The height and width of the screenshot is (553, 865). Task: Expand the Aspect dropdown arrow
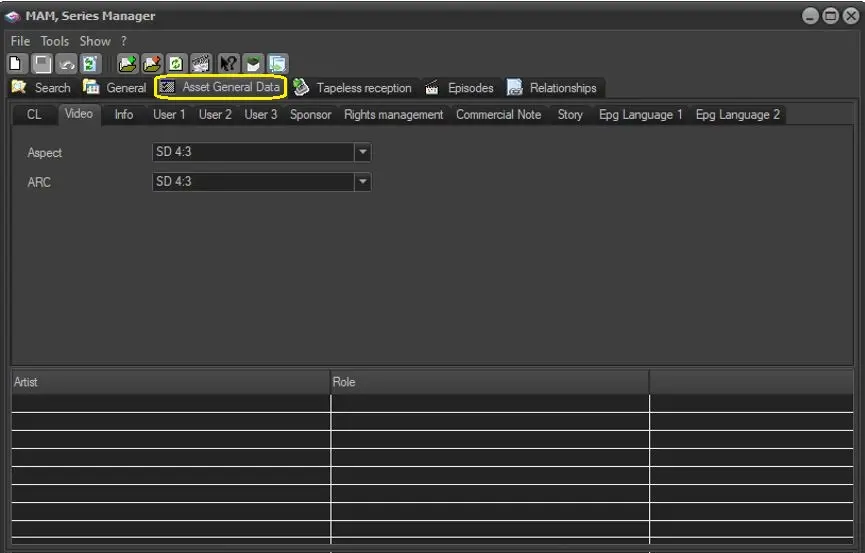(363, 153)
